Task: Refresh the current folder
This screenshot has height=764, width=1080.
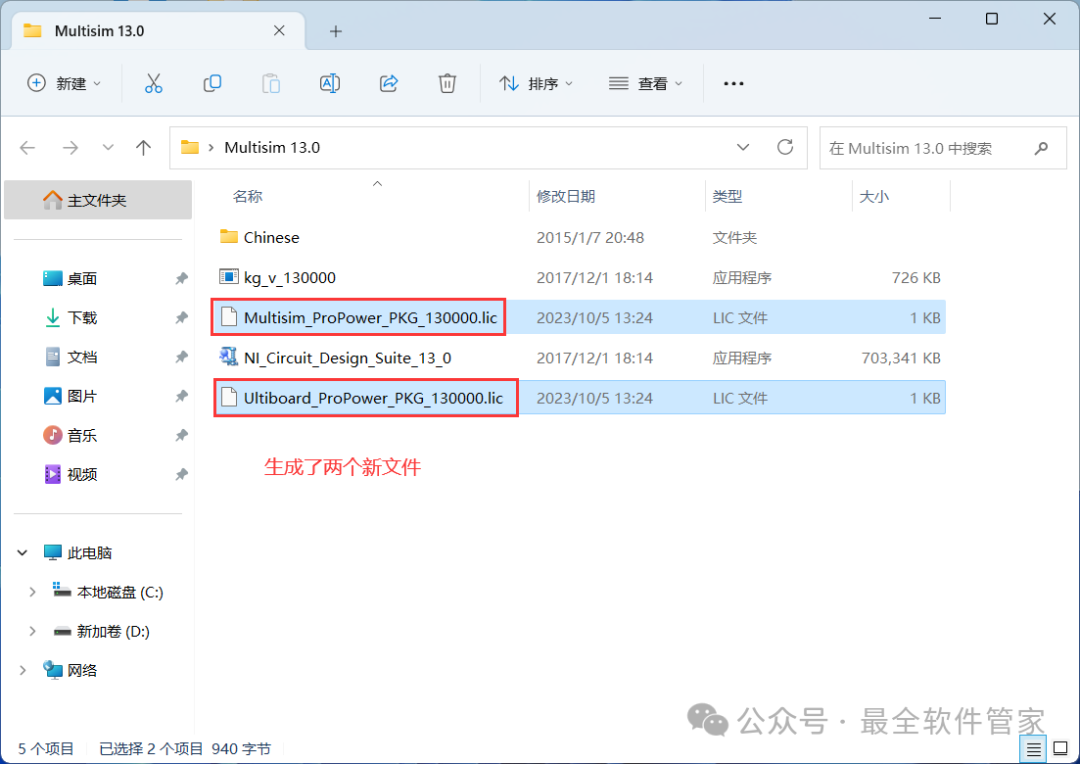Action: tap(785, 147)
